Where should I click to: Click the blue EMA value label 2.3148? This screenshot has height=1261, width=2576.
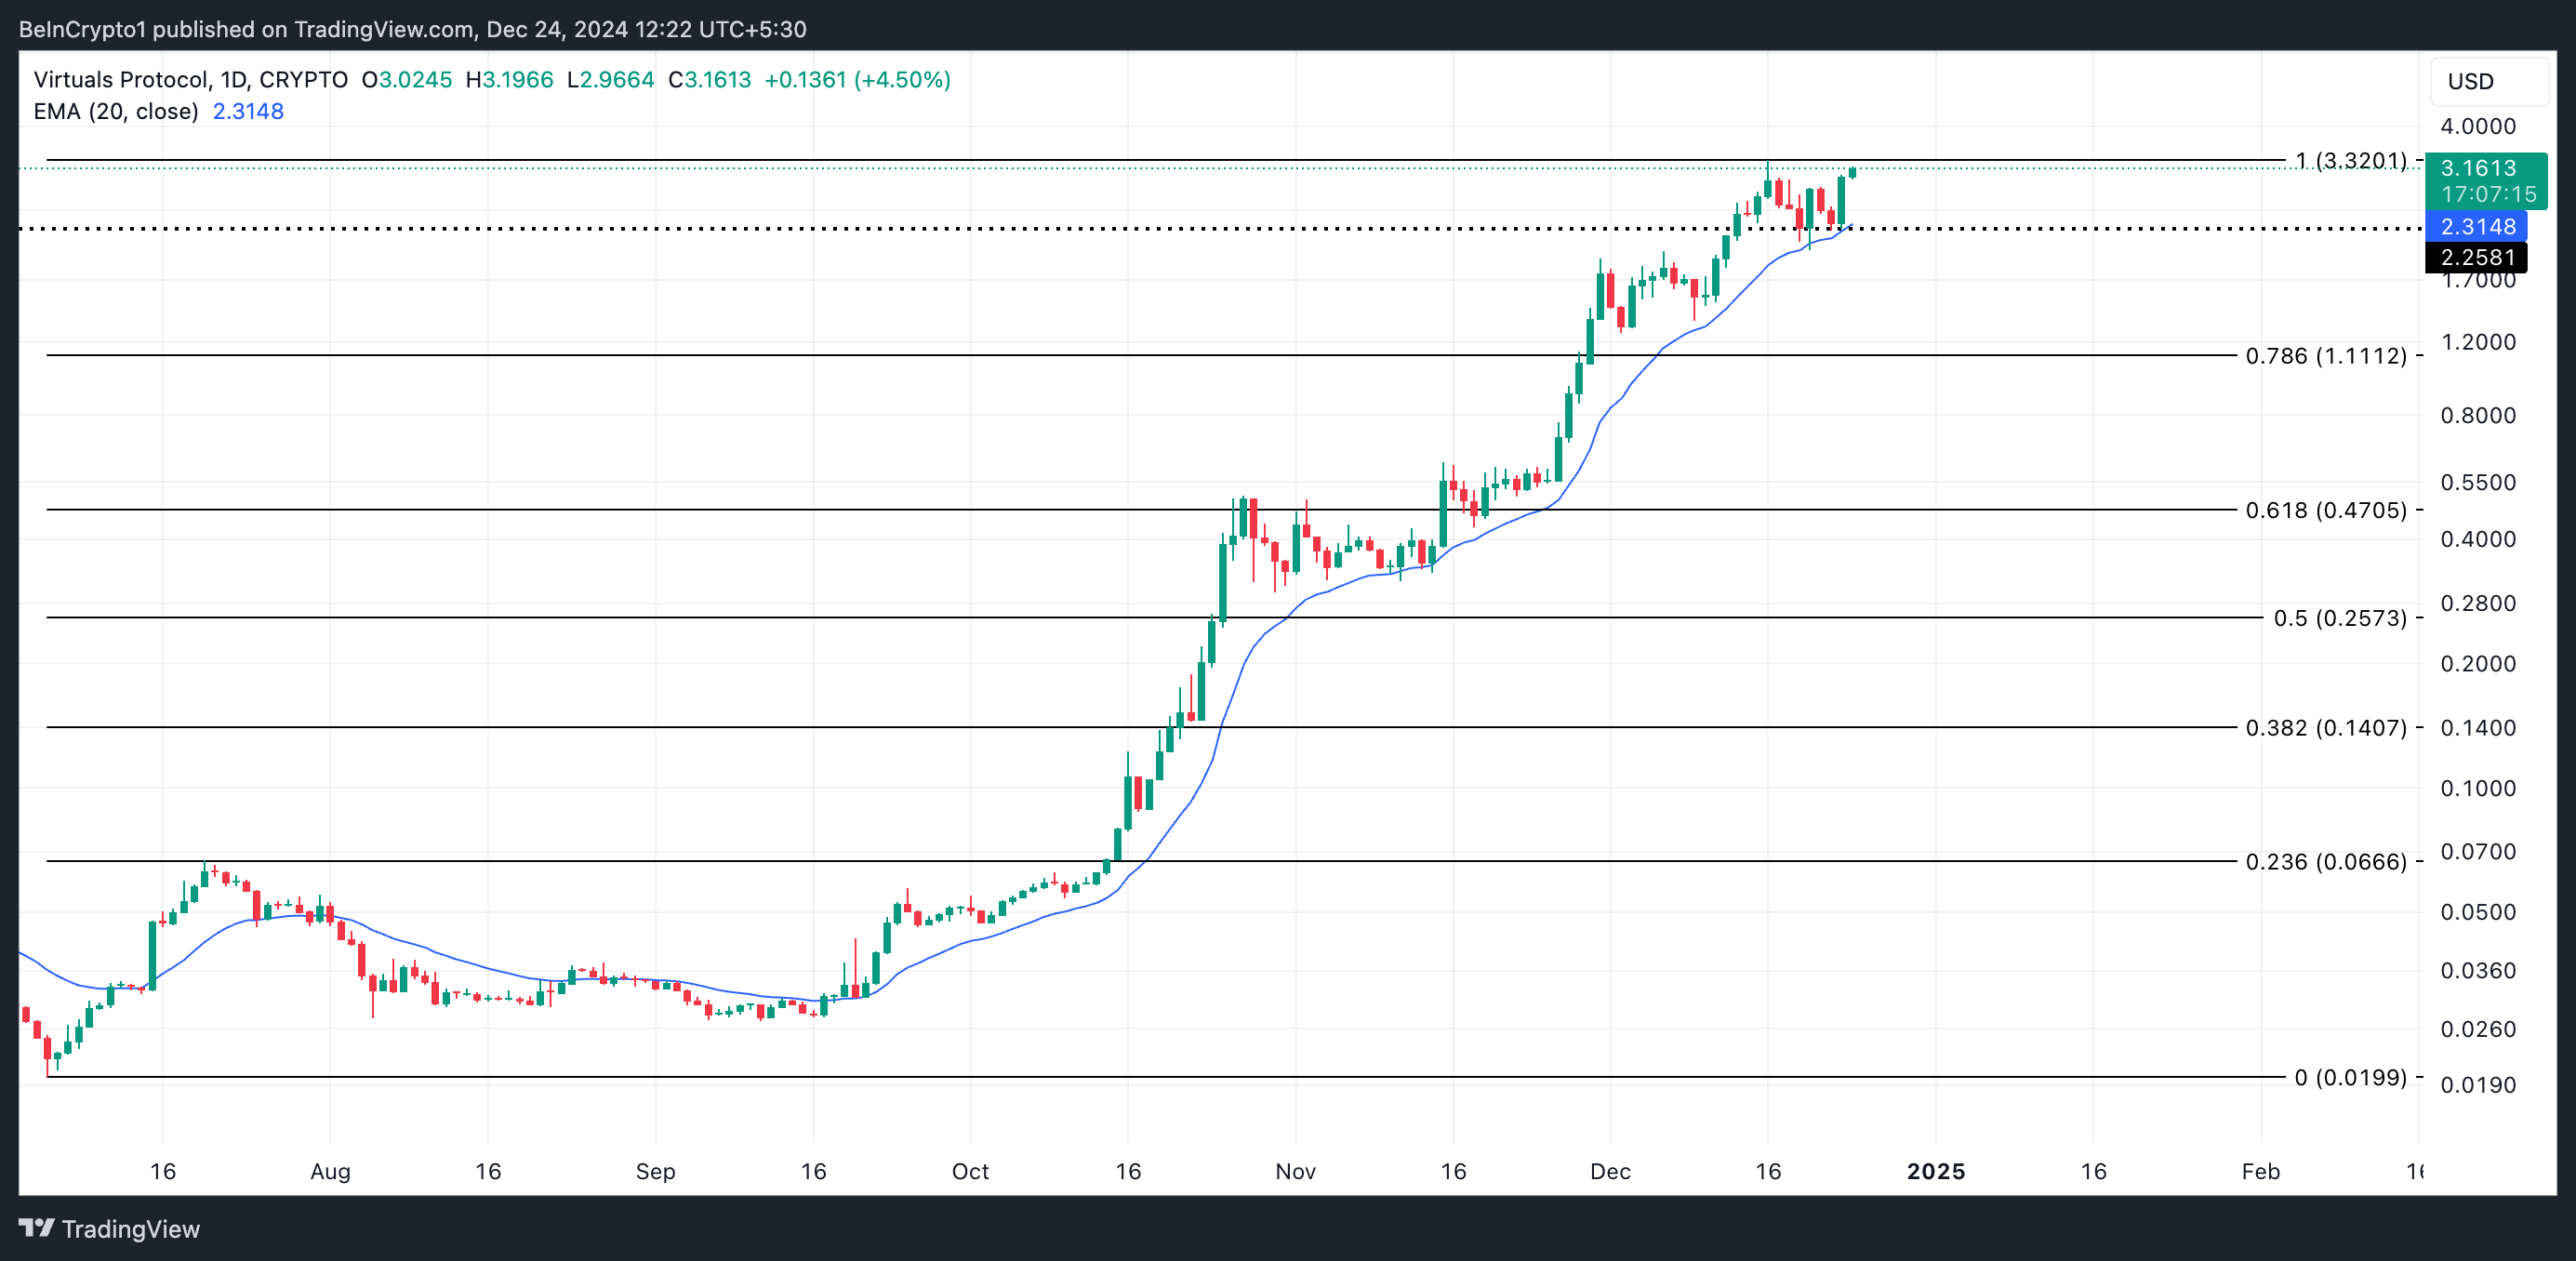tap(2477, 227)
